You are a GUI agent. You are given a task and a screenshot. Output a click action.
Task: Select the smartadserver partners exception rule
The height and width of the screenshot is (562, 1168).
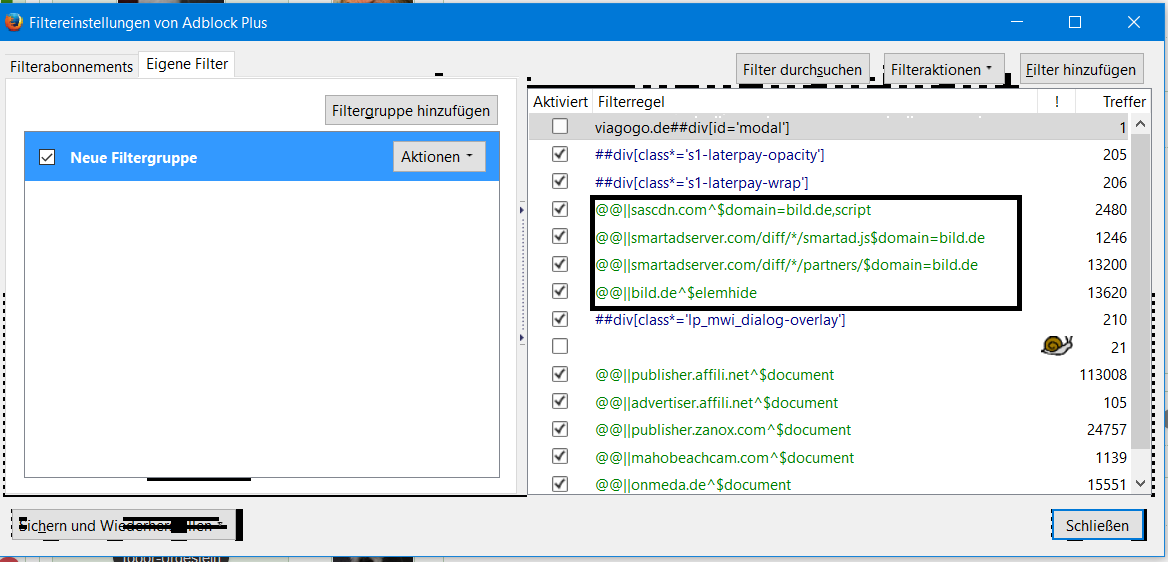786,265
